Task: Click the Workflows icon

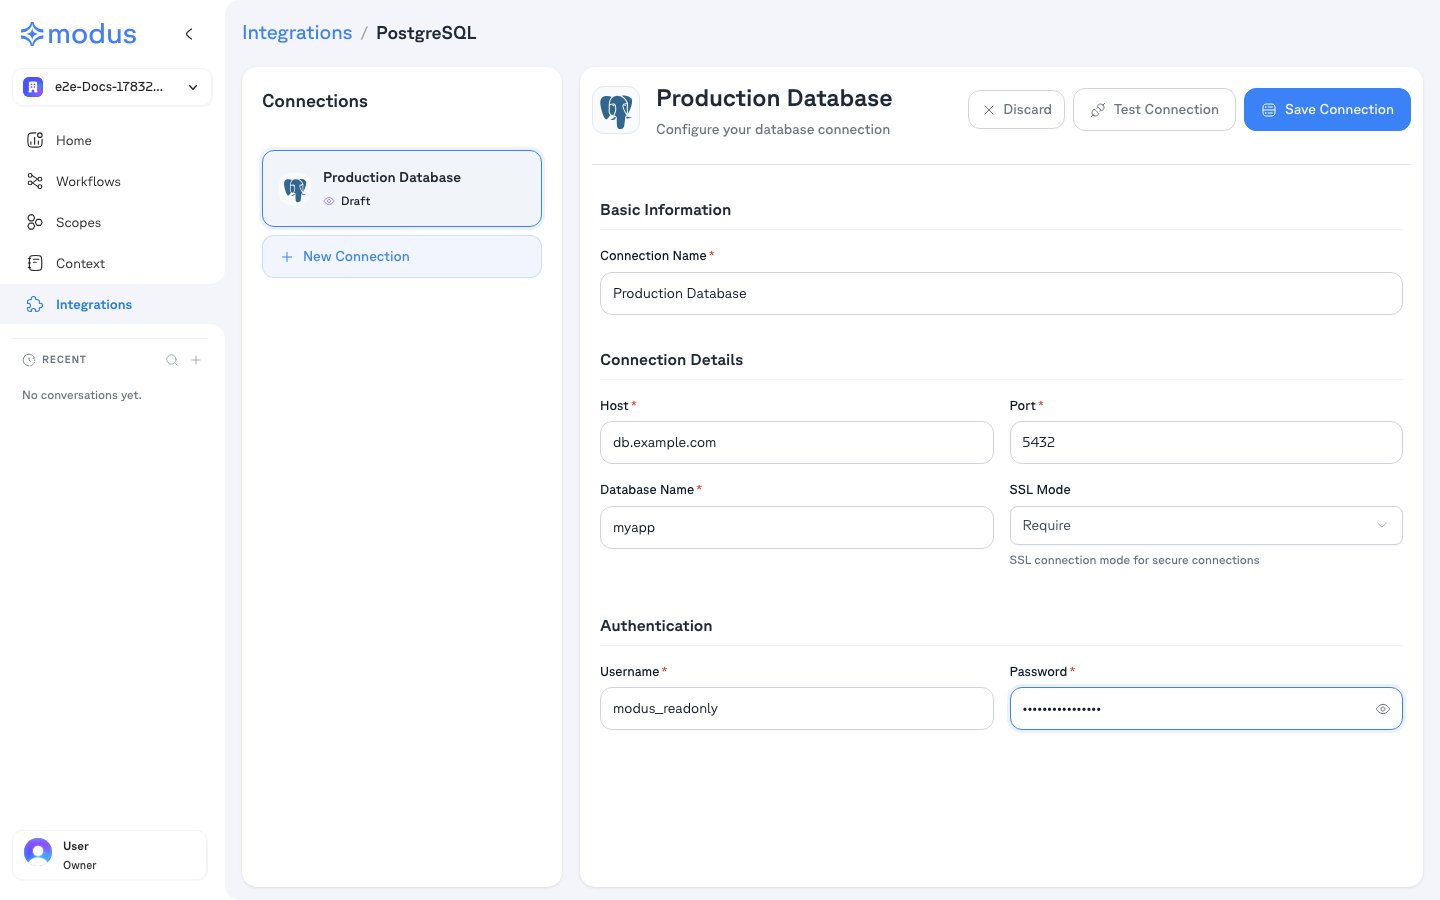Action: click(x=35, y=181)
